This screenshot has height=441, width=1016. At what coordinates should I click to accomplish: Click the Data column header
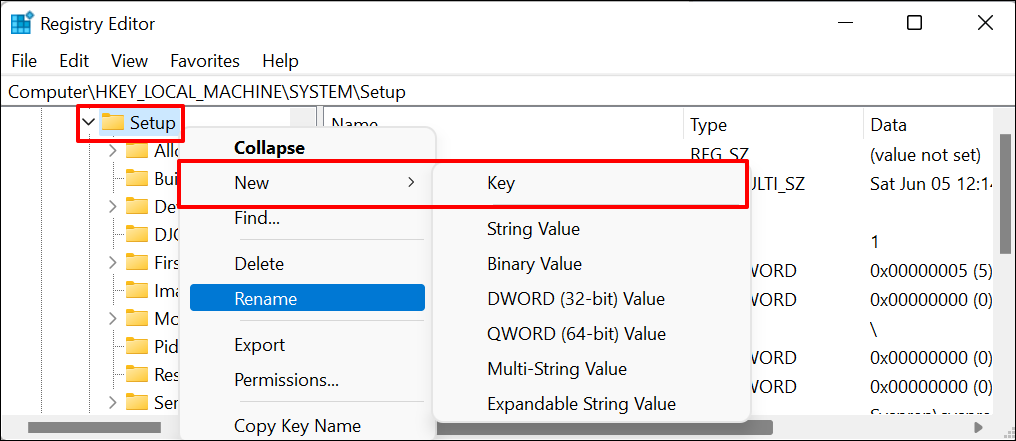pyautogui.click(x=888, y=125)
